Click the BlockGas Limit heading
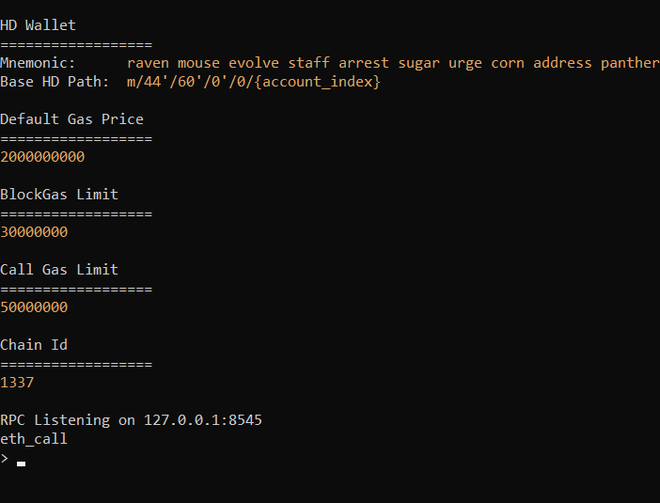This screenshot has height=503, width=660. tap(59, 194)
